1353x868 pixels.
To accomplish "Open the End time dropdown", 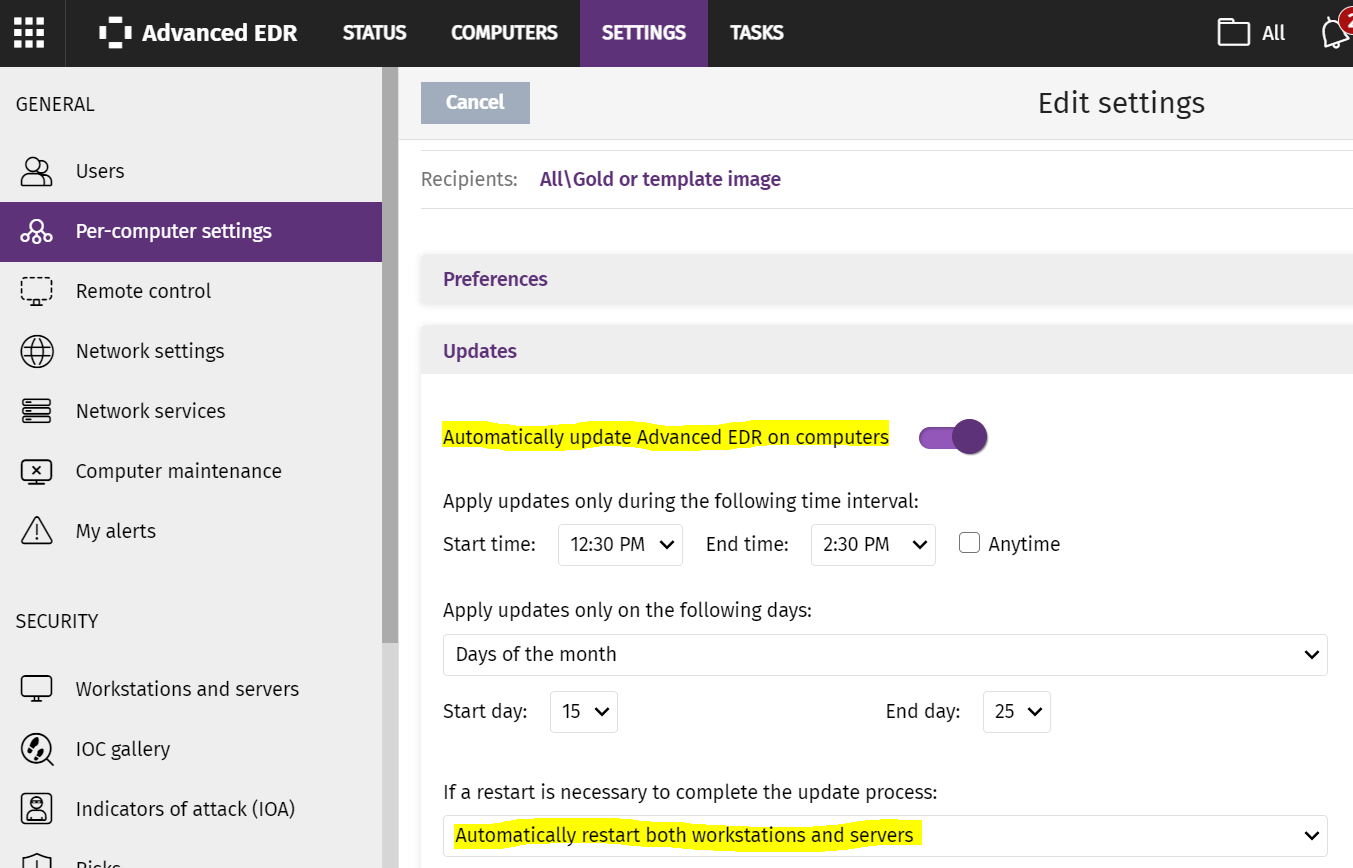I will coord(873,545).
